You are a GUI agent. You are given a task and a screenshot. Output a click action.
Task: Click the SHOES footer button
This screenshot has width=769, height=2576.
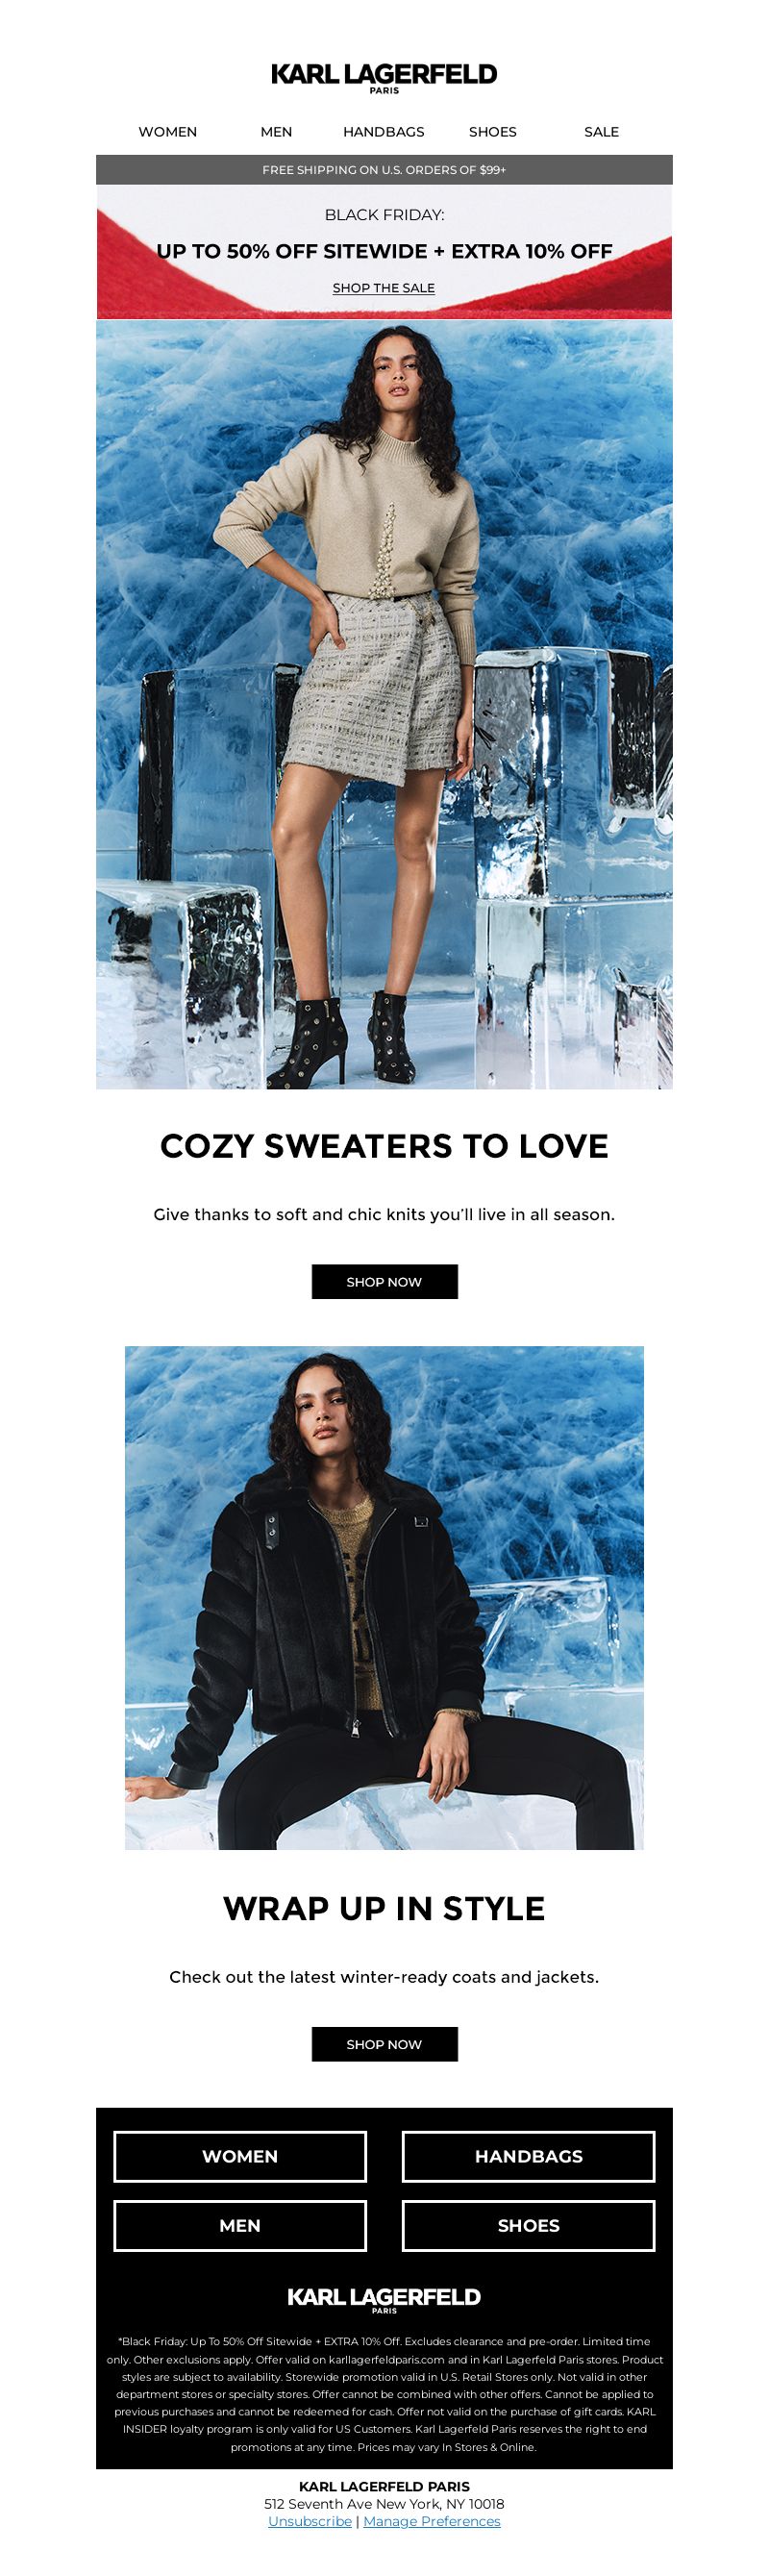click(528, 2225)
